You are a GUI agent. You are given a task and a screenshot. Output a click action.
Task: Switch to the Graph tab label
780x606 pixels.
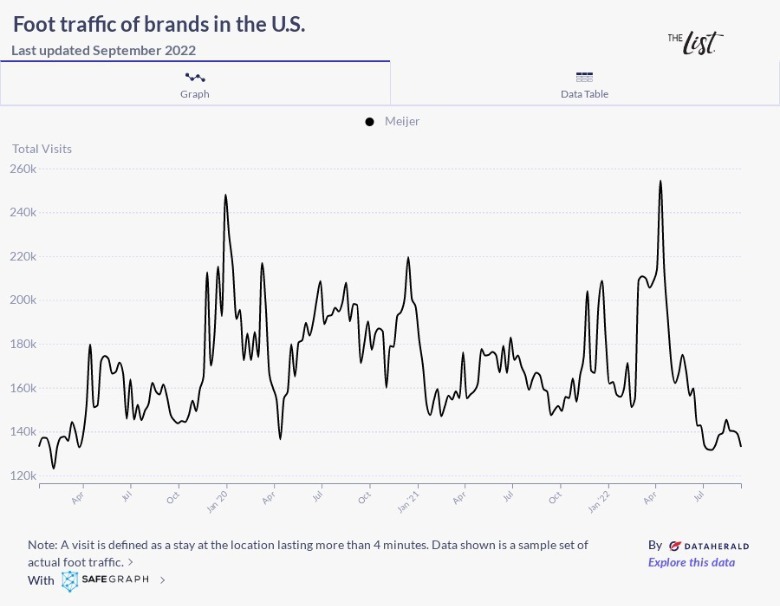195,94
